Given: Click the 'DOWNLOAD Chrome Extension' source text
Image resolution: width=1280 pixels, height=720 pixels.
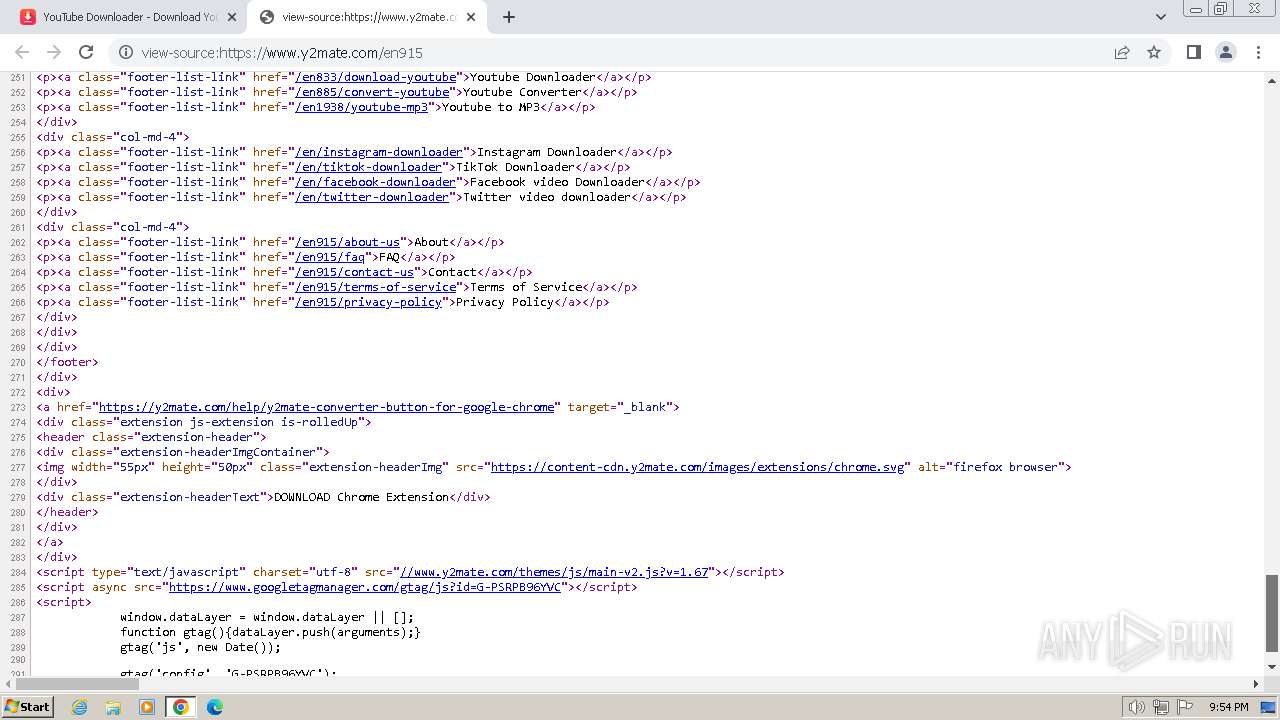Looking at the screenshot, I should click(x=361, y=497).
